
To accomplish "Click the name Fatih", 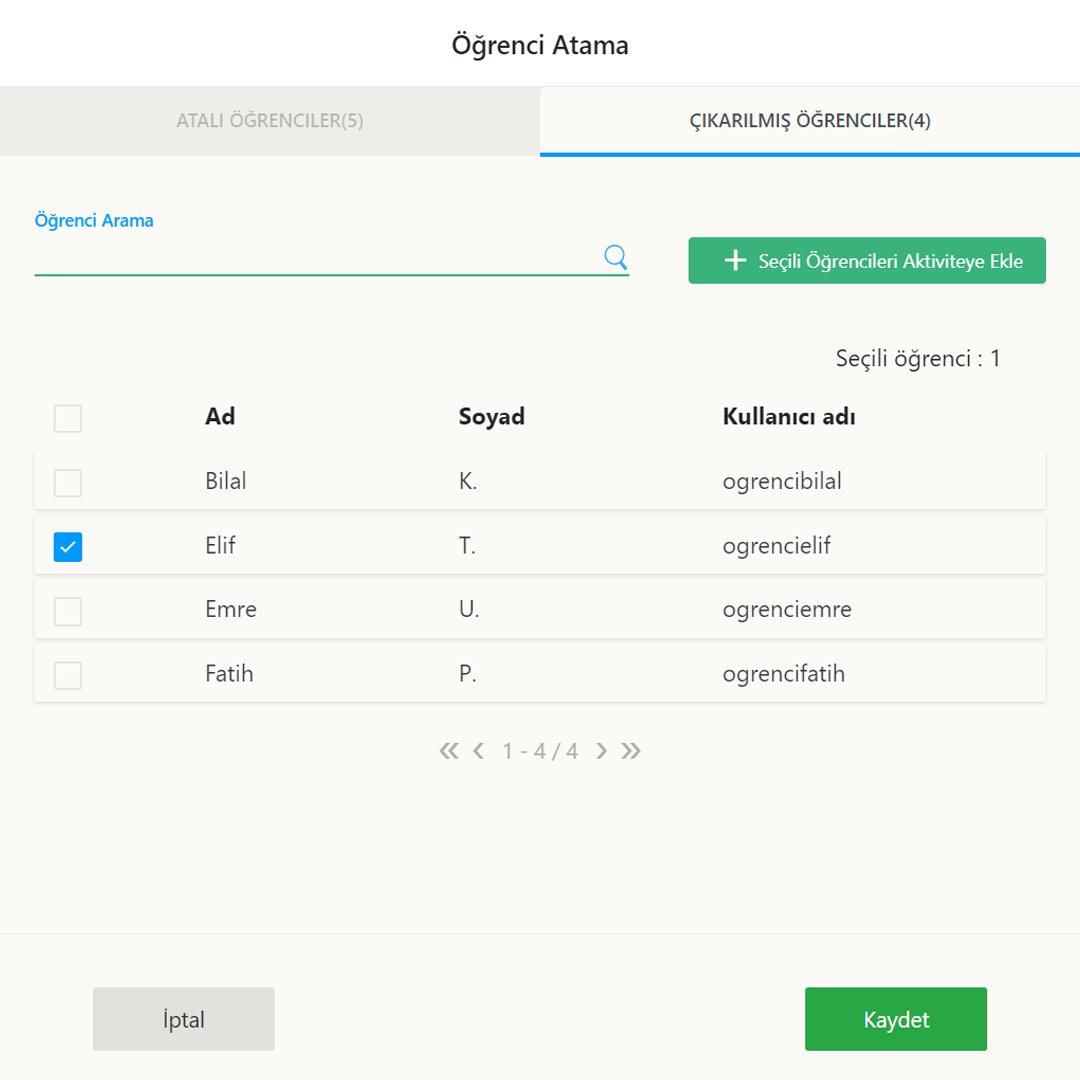I will pos(229,673).
